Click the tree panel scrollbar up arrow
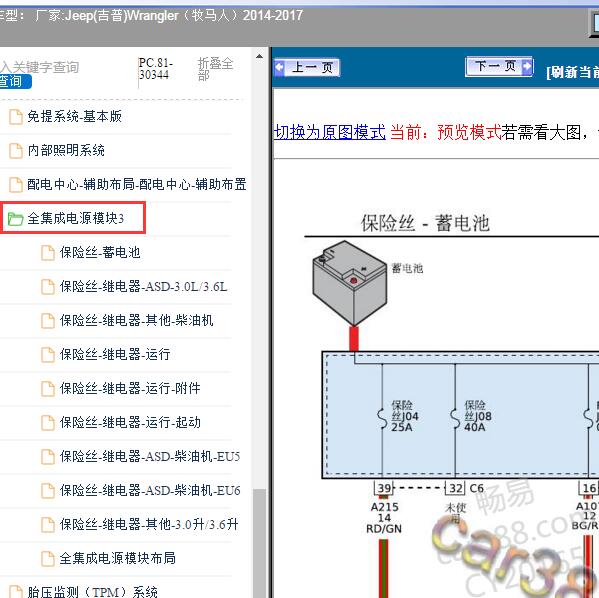 tap(259, 57)
